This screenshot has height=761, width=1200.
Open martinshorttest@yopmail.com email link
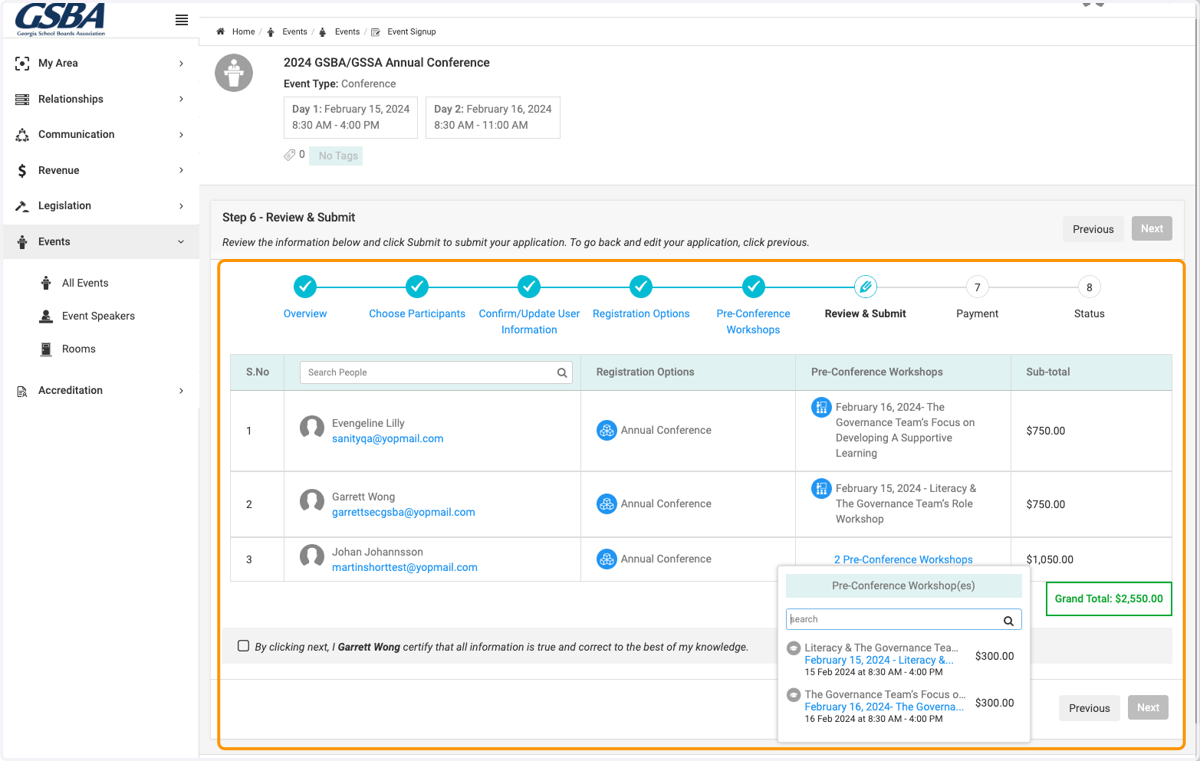[404, 567]
